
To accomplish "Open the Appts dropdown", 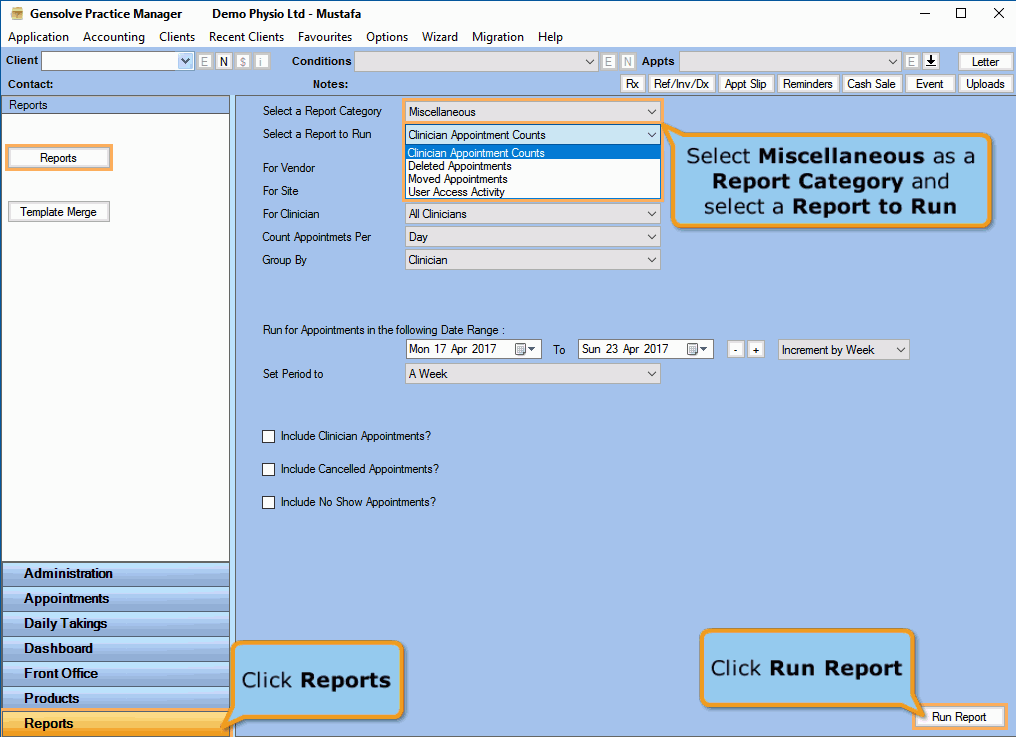I will click(x=893, y=62).
